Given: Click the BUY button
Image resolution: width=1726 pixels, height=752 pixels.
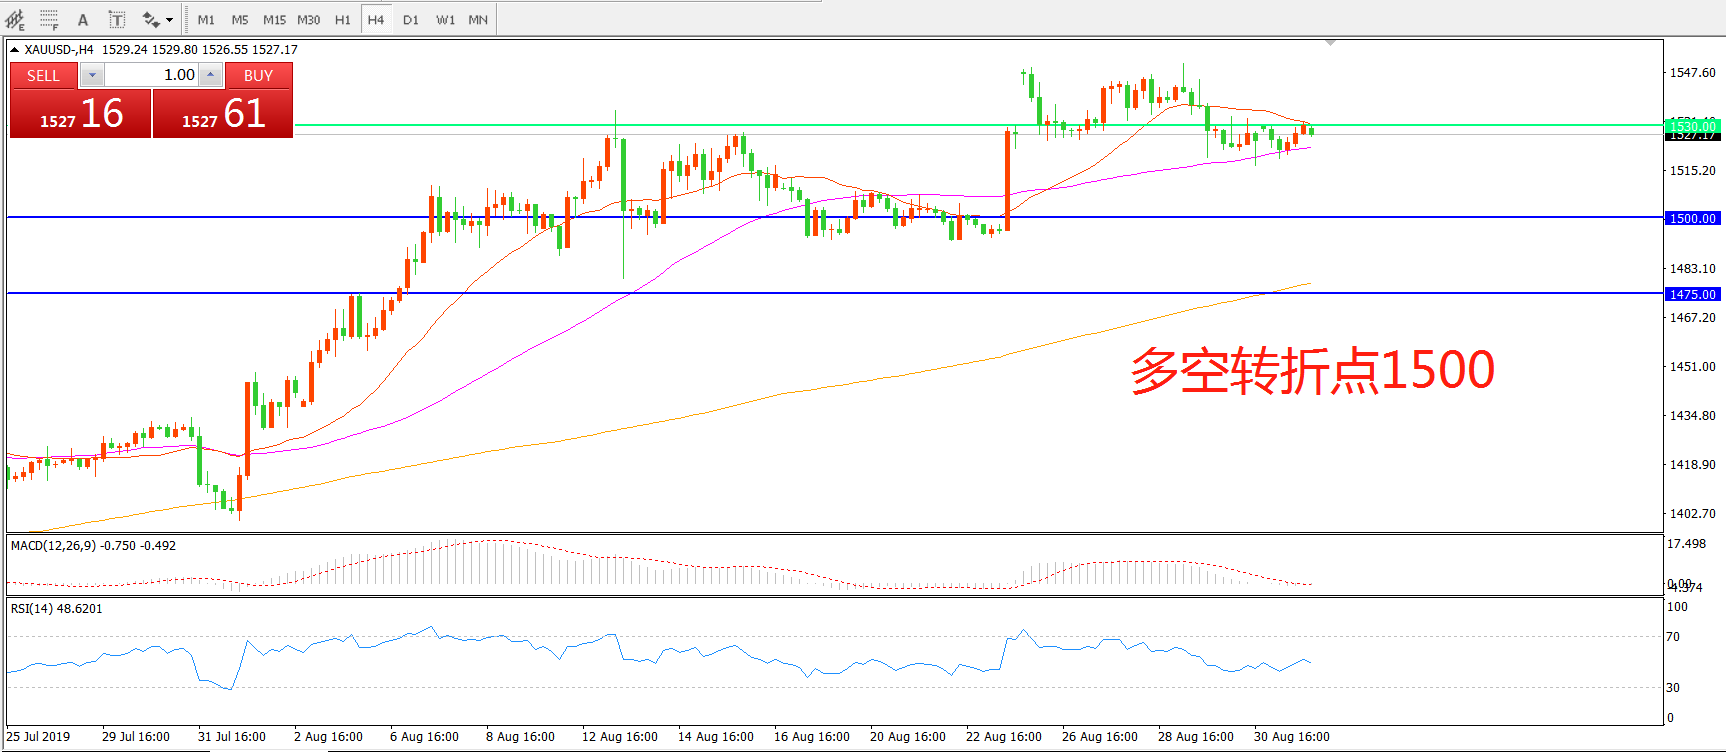Looking at the screenshot, I should pos(258,75).
